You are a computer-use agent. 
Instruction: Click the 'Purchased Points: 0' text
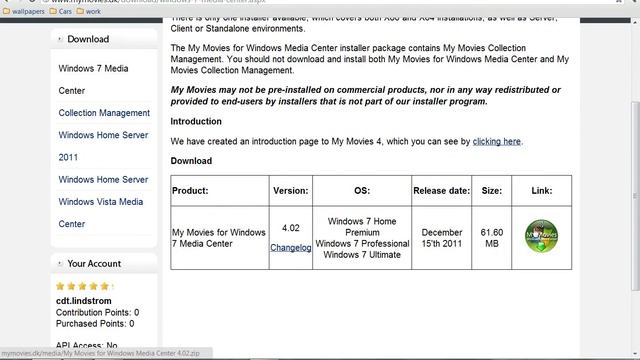(x=95, y=324)
